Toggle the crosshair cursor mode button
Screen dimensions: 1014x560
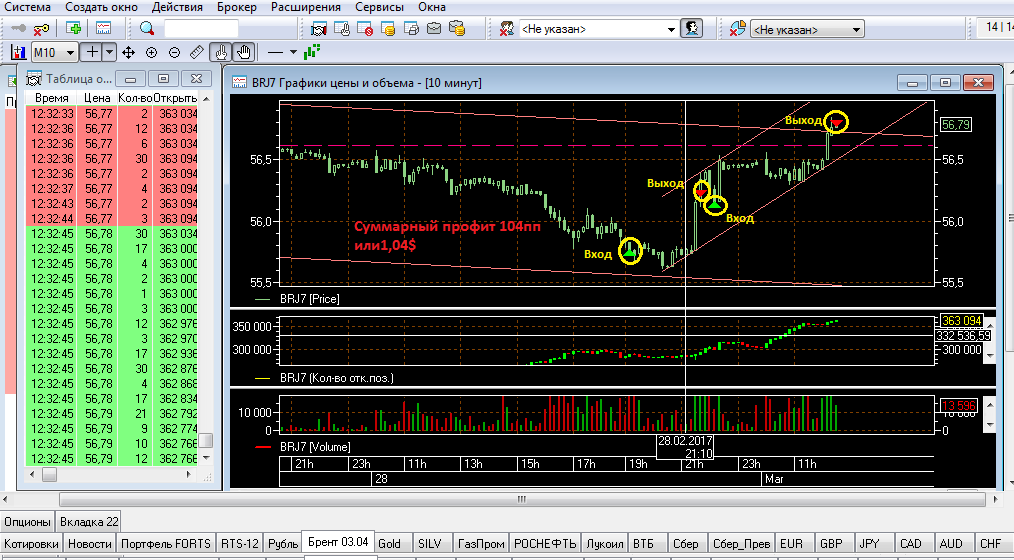(92, 52)
